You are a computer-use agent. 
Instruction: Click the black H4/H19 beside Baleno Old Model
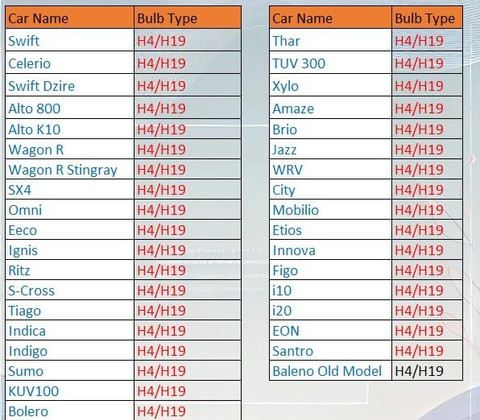point(419,371)
